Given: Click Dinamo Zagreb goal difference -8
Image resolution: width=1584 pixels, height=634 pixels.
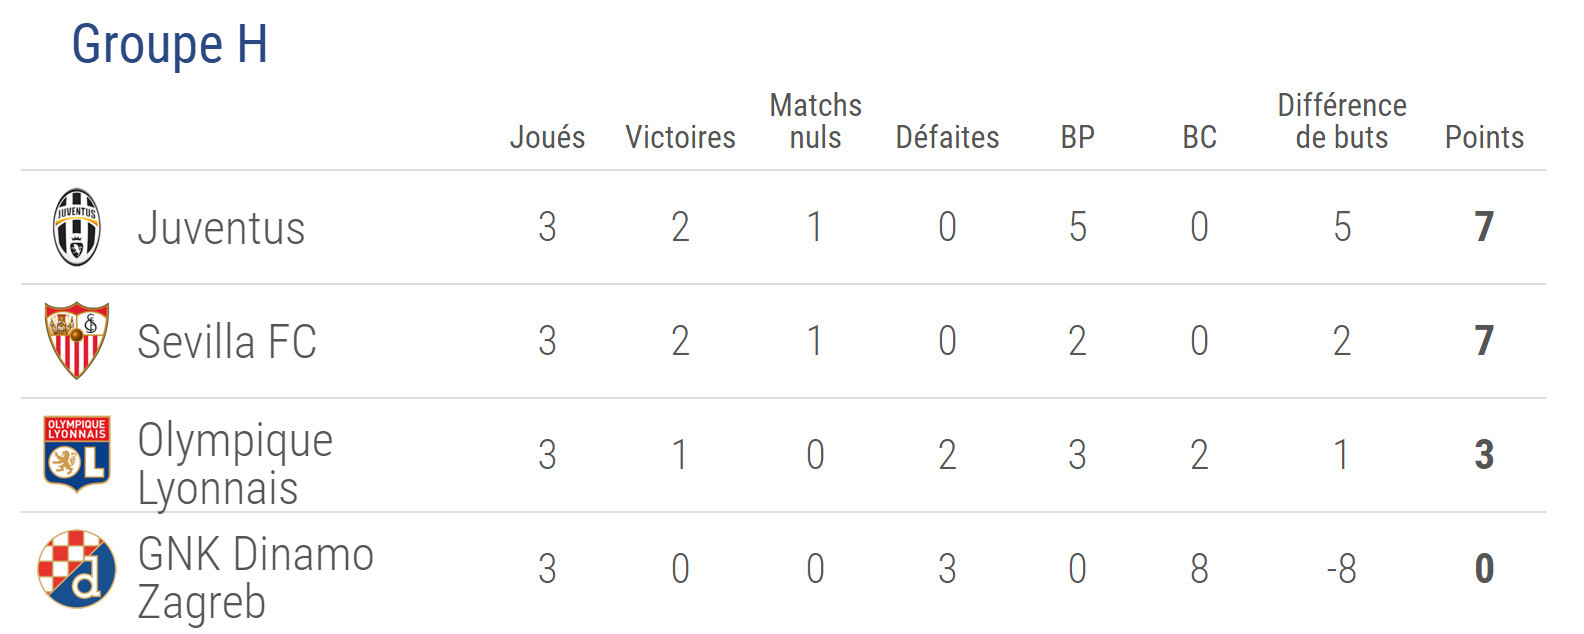Looking at the screenshot, I should click(1341, 569).
